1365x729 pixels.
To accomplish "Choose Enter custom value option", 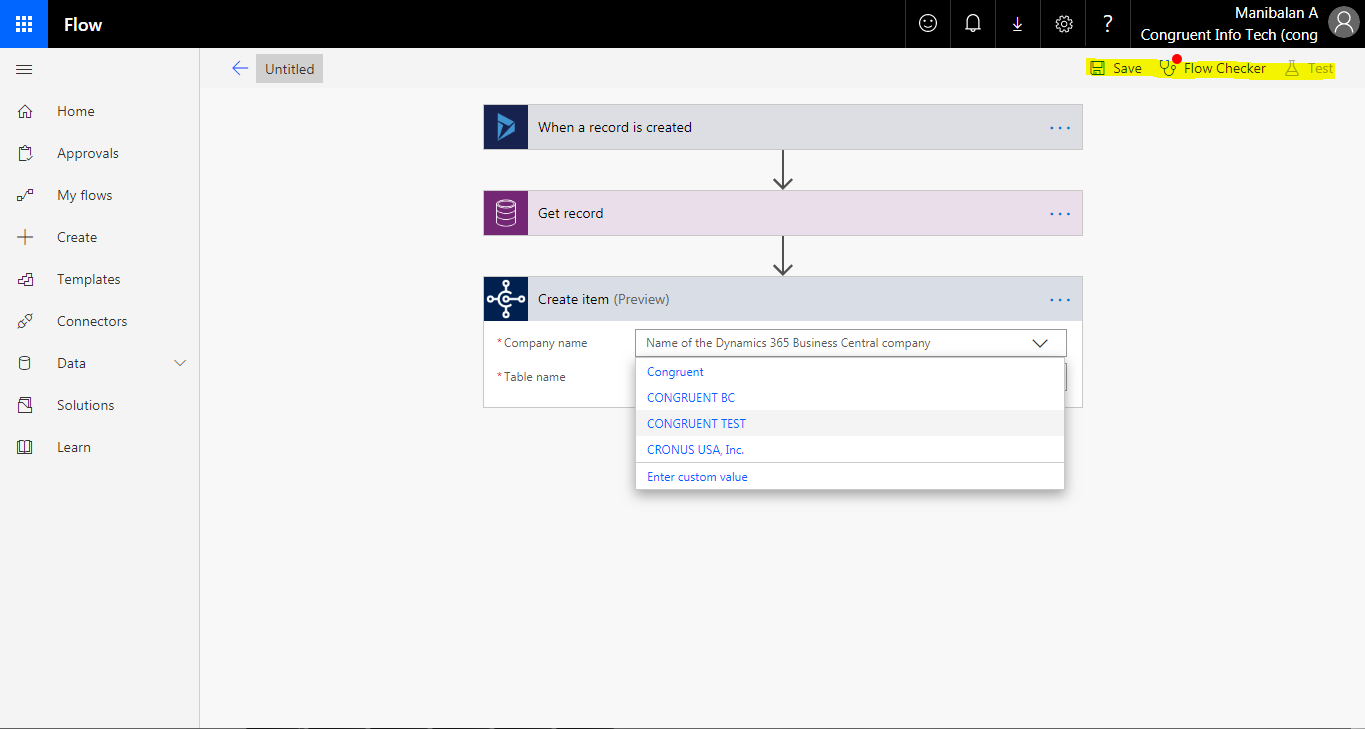I will pyautogui.click(x=849, y=477).
